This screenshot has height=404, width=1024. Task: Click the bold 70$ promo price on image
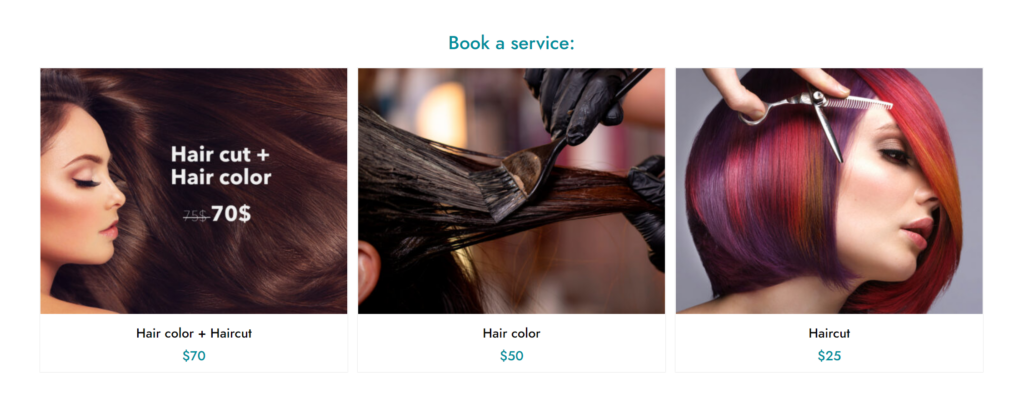click(231, 213)
